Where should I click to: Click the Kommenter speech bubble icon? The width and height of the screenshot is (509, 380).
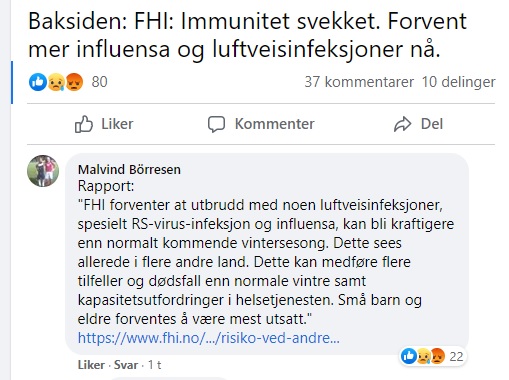pos(216,124)
